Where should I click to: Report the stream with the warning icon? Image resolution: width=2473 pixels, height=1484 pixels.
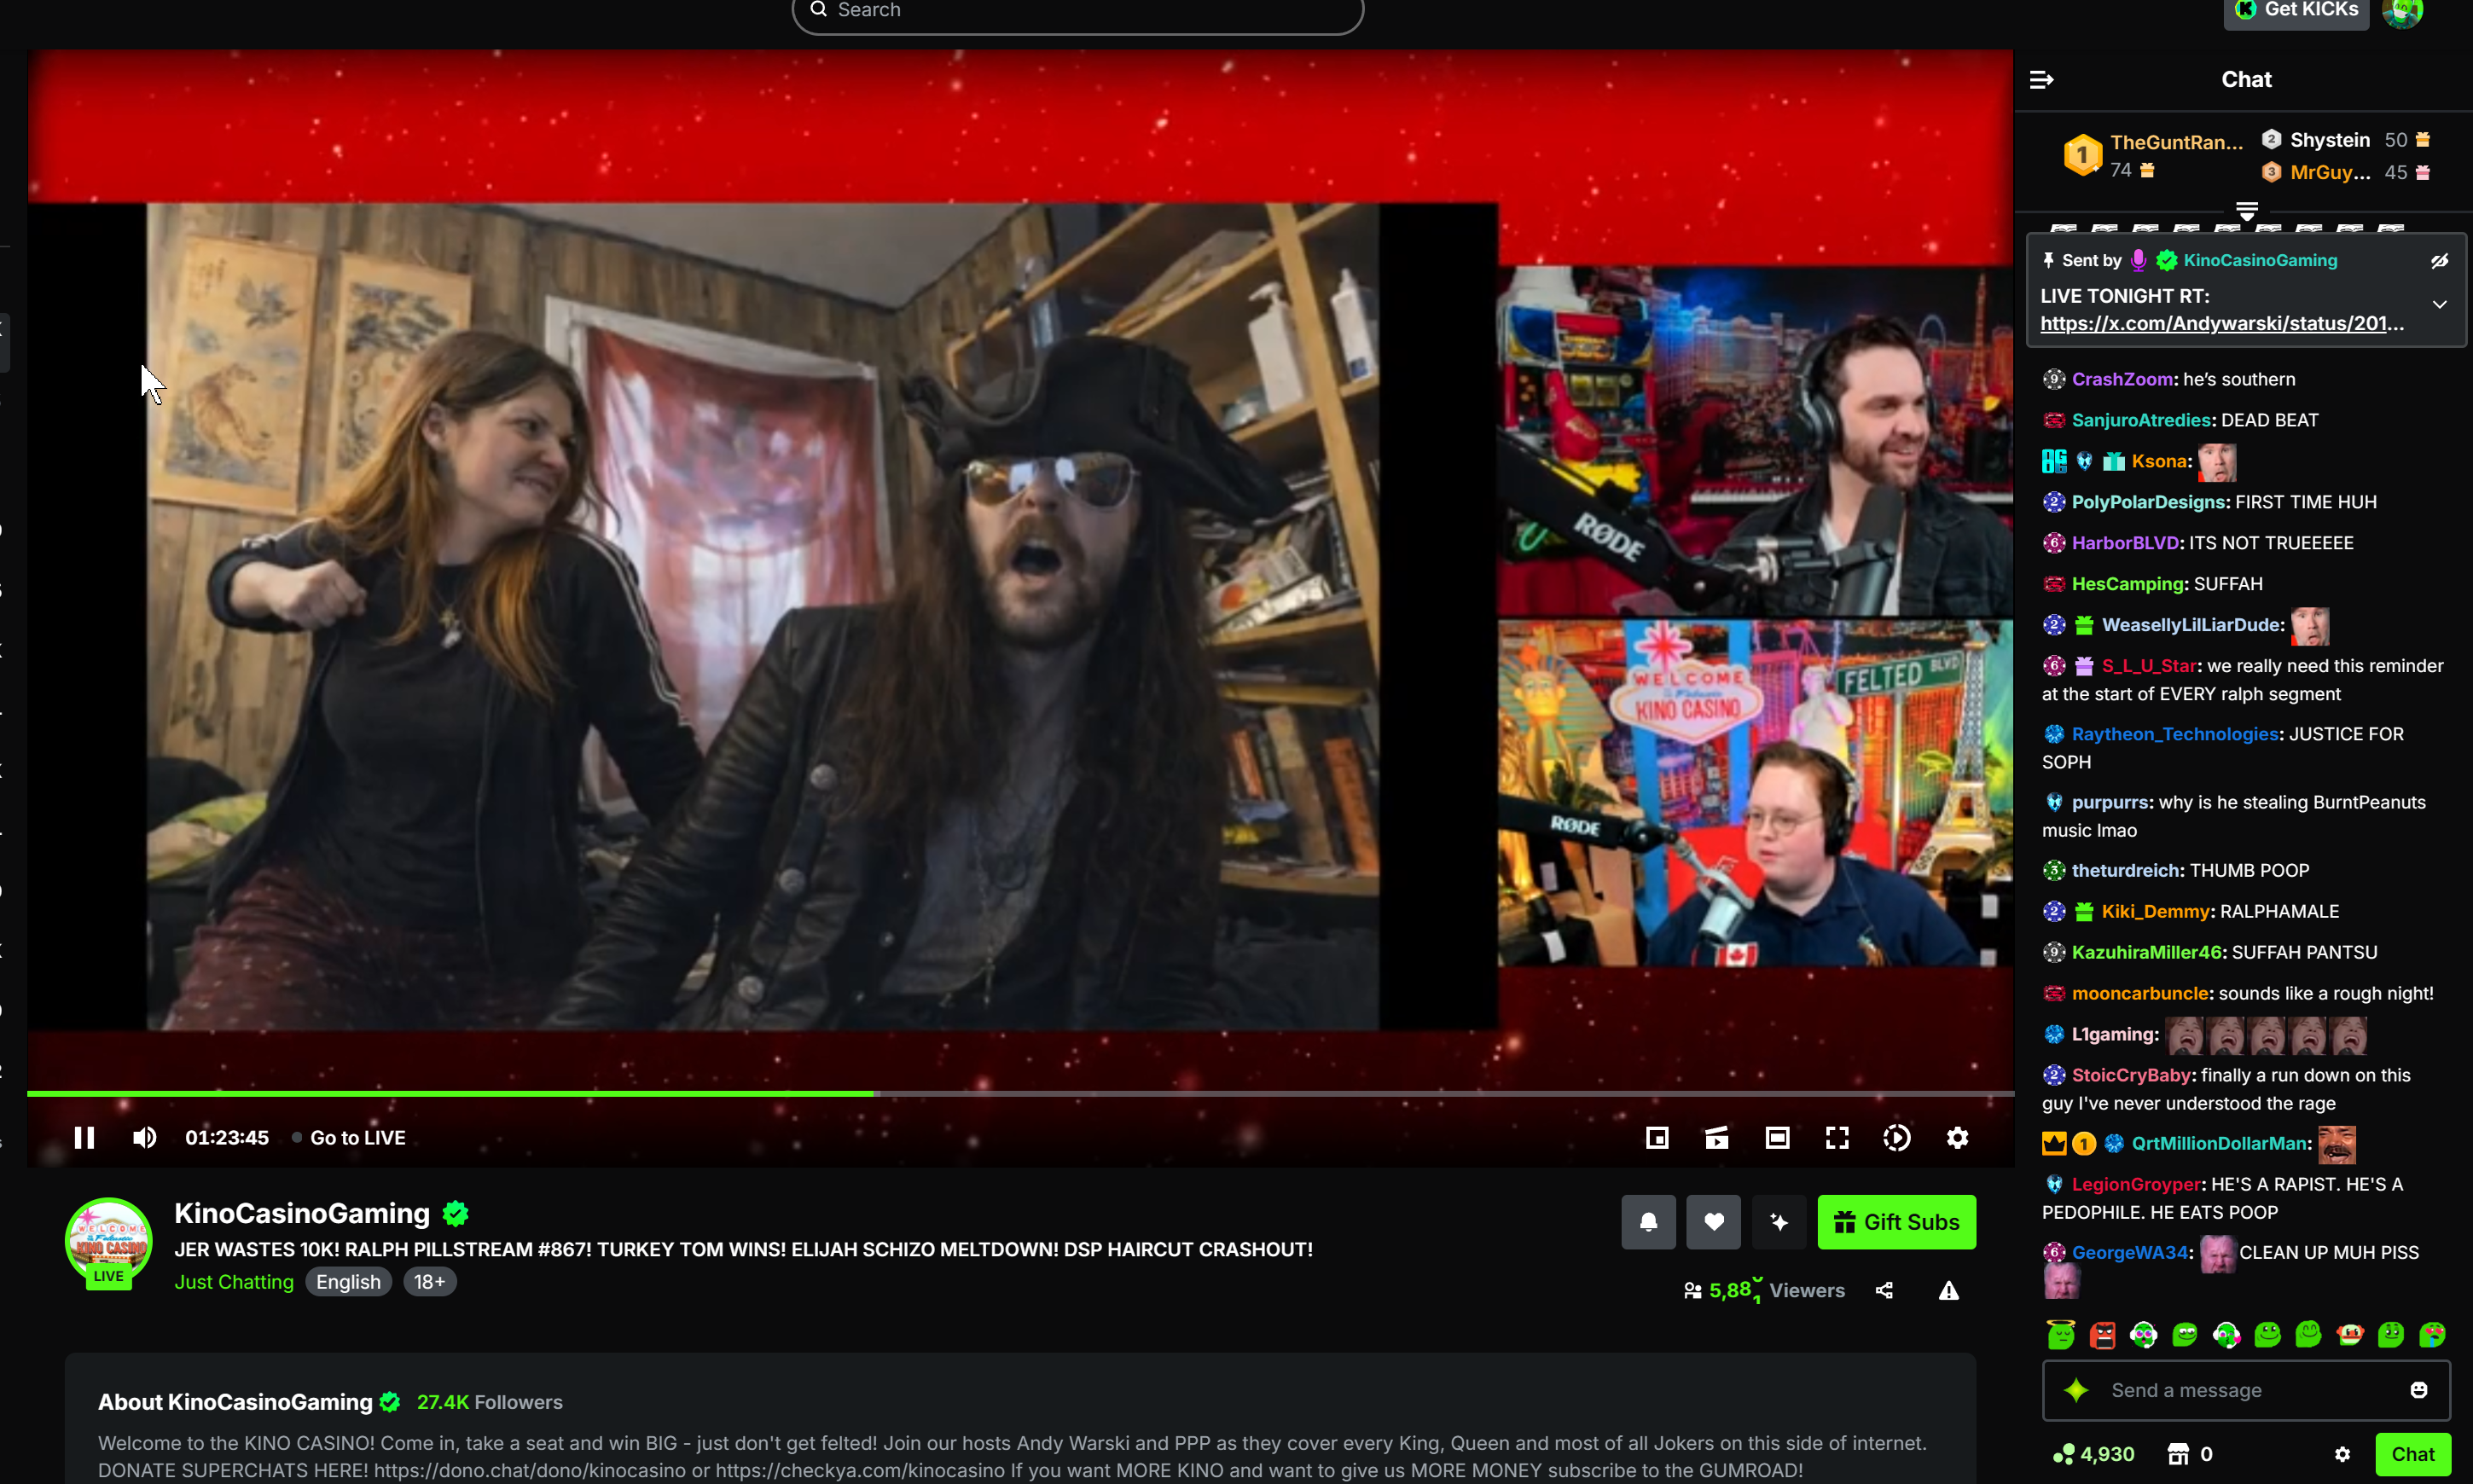click(x=1948, y=1291)
